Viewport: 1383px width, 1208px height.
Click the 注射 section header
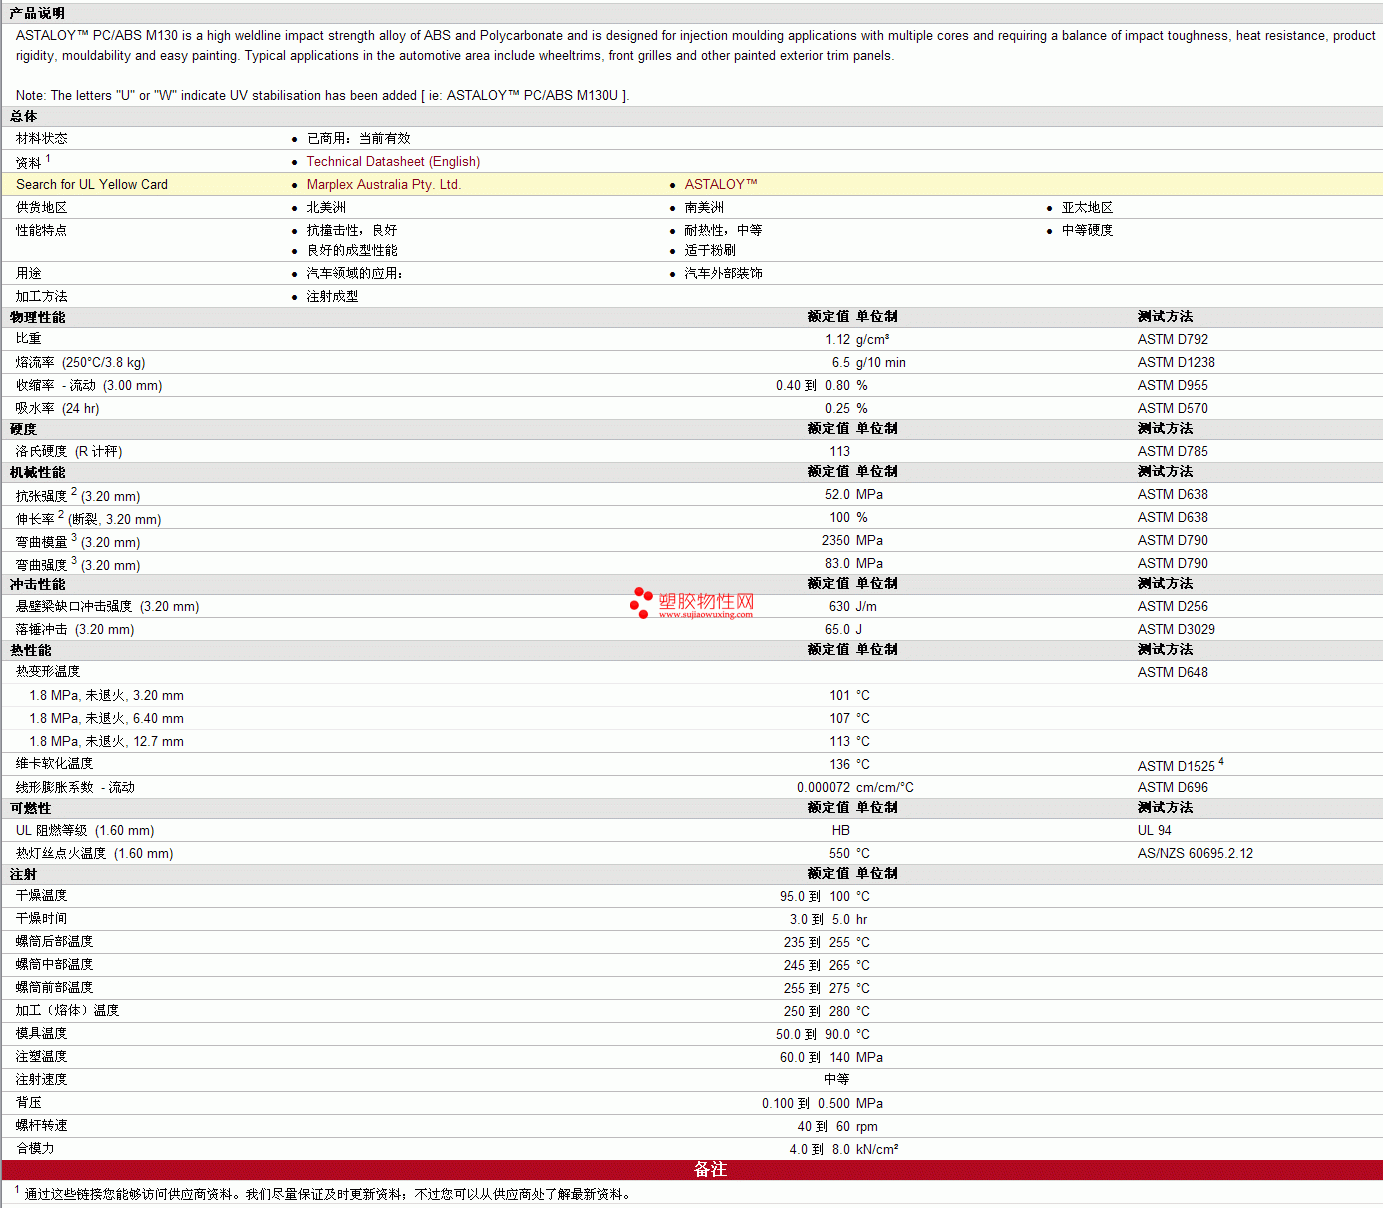(24, 874)
